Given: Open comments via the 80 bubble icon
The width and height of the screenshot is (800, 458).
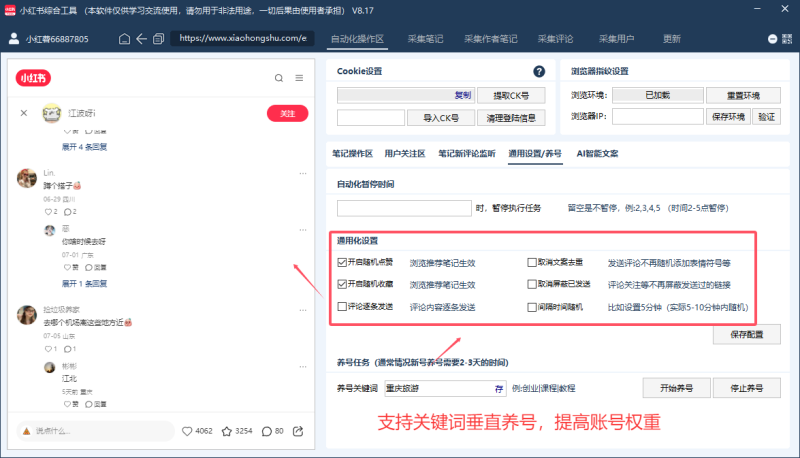Looking at the screenshot, I should point(267,431).
